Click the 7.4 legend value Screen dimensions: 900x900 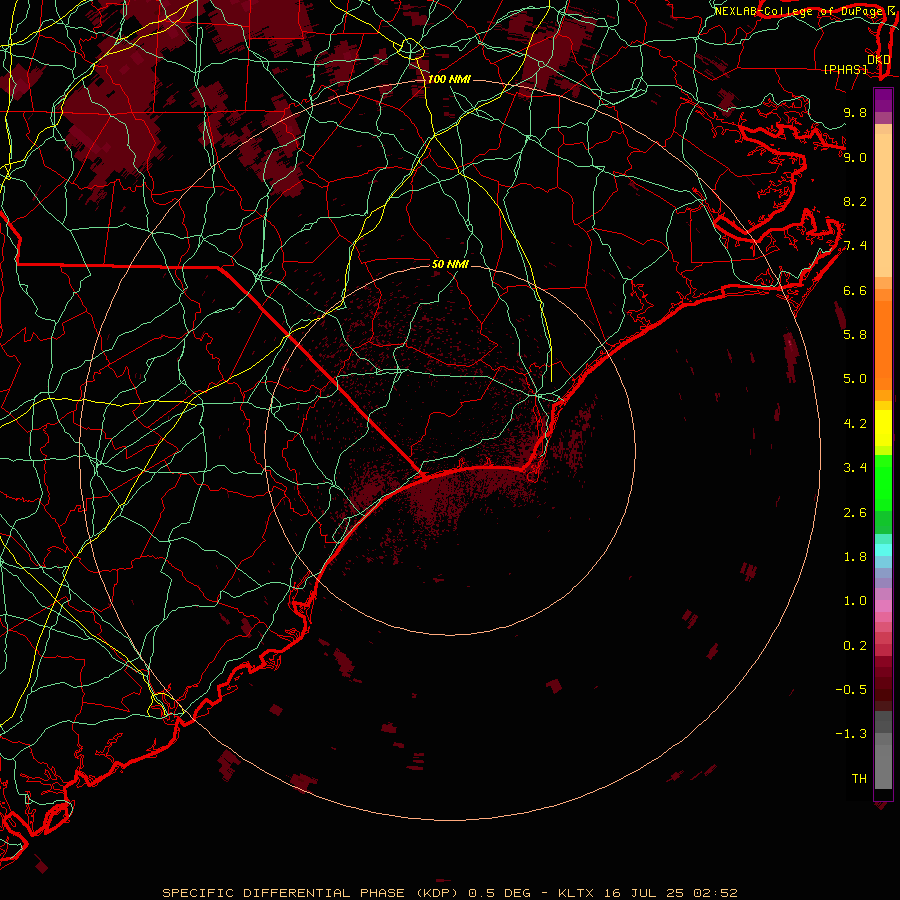coord(855,246)
